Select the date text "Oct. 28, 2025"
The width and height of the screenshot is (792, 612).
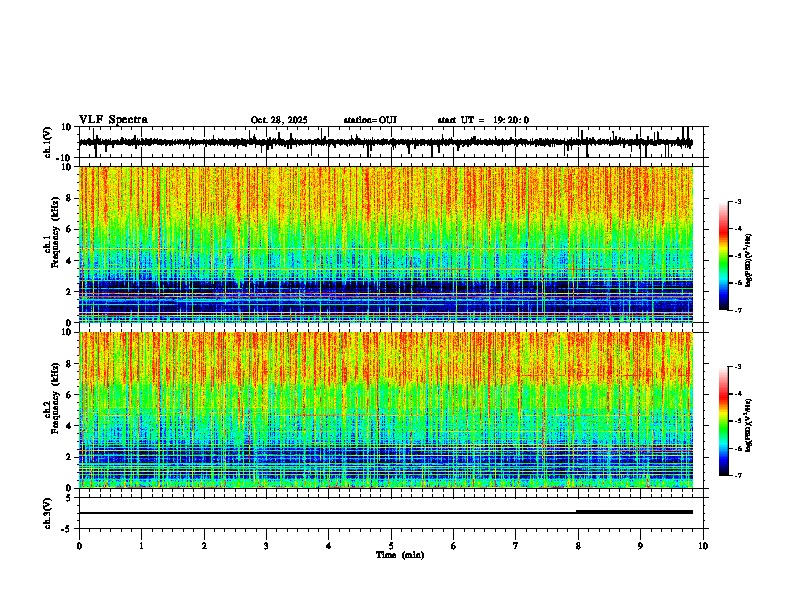click(x=279, y=120)
